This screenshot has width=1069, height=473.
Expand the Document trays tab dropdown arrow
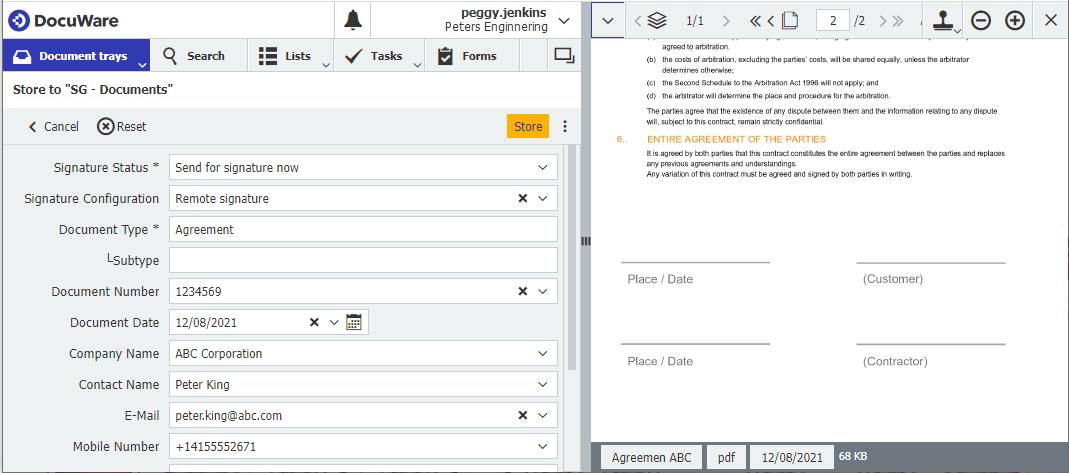(x=142, y=65)
